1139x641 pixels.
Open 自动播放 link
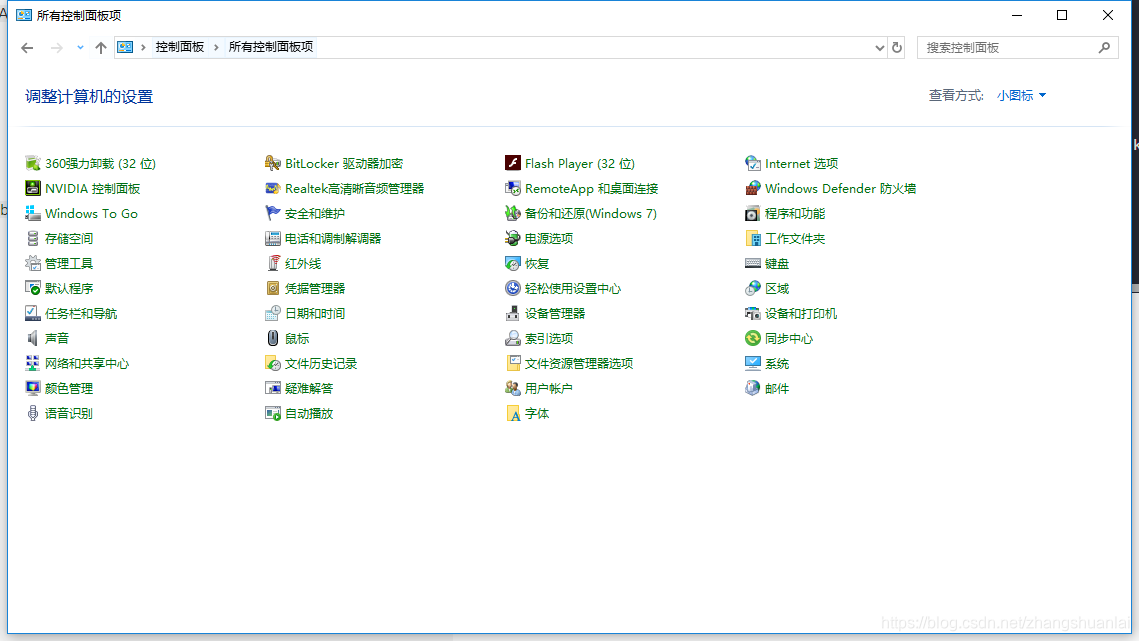coord(309,413)
